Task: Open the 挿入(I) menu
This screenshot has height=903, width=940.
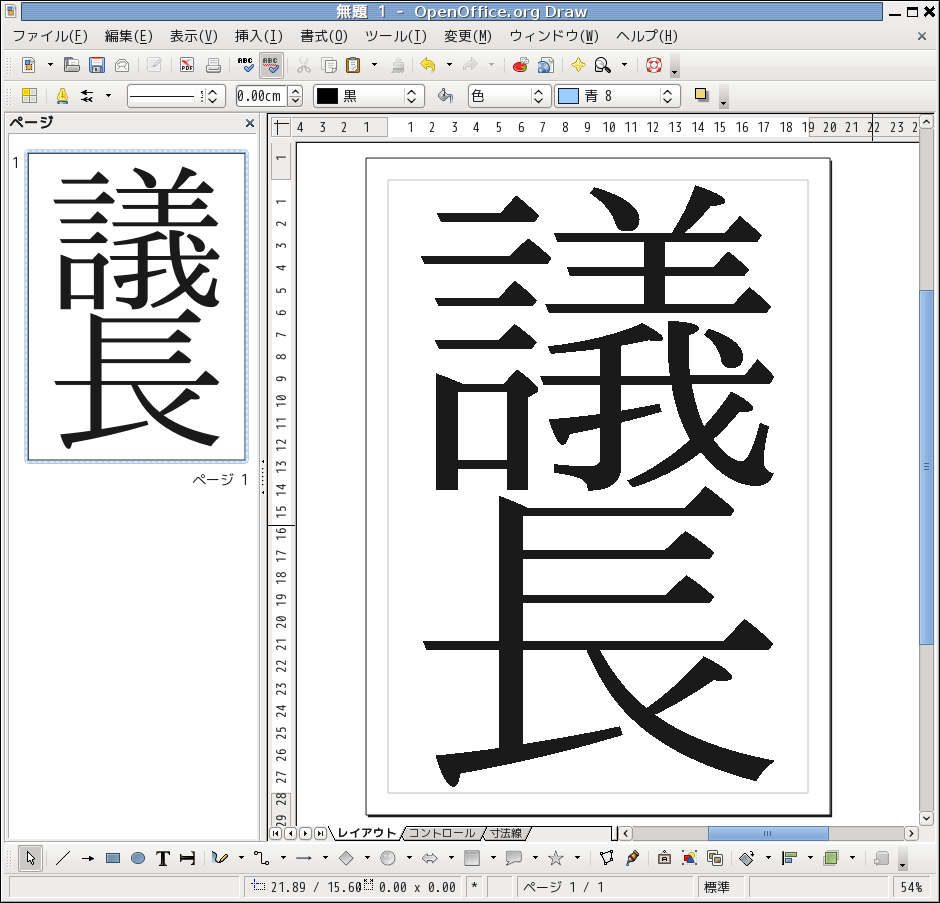Action: 258,37
